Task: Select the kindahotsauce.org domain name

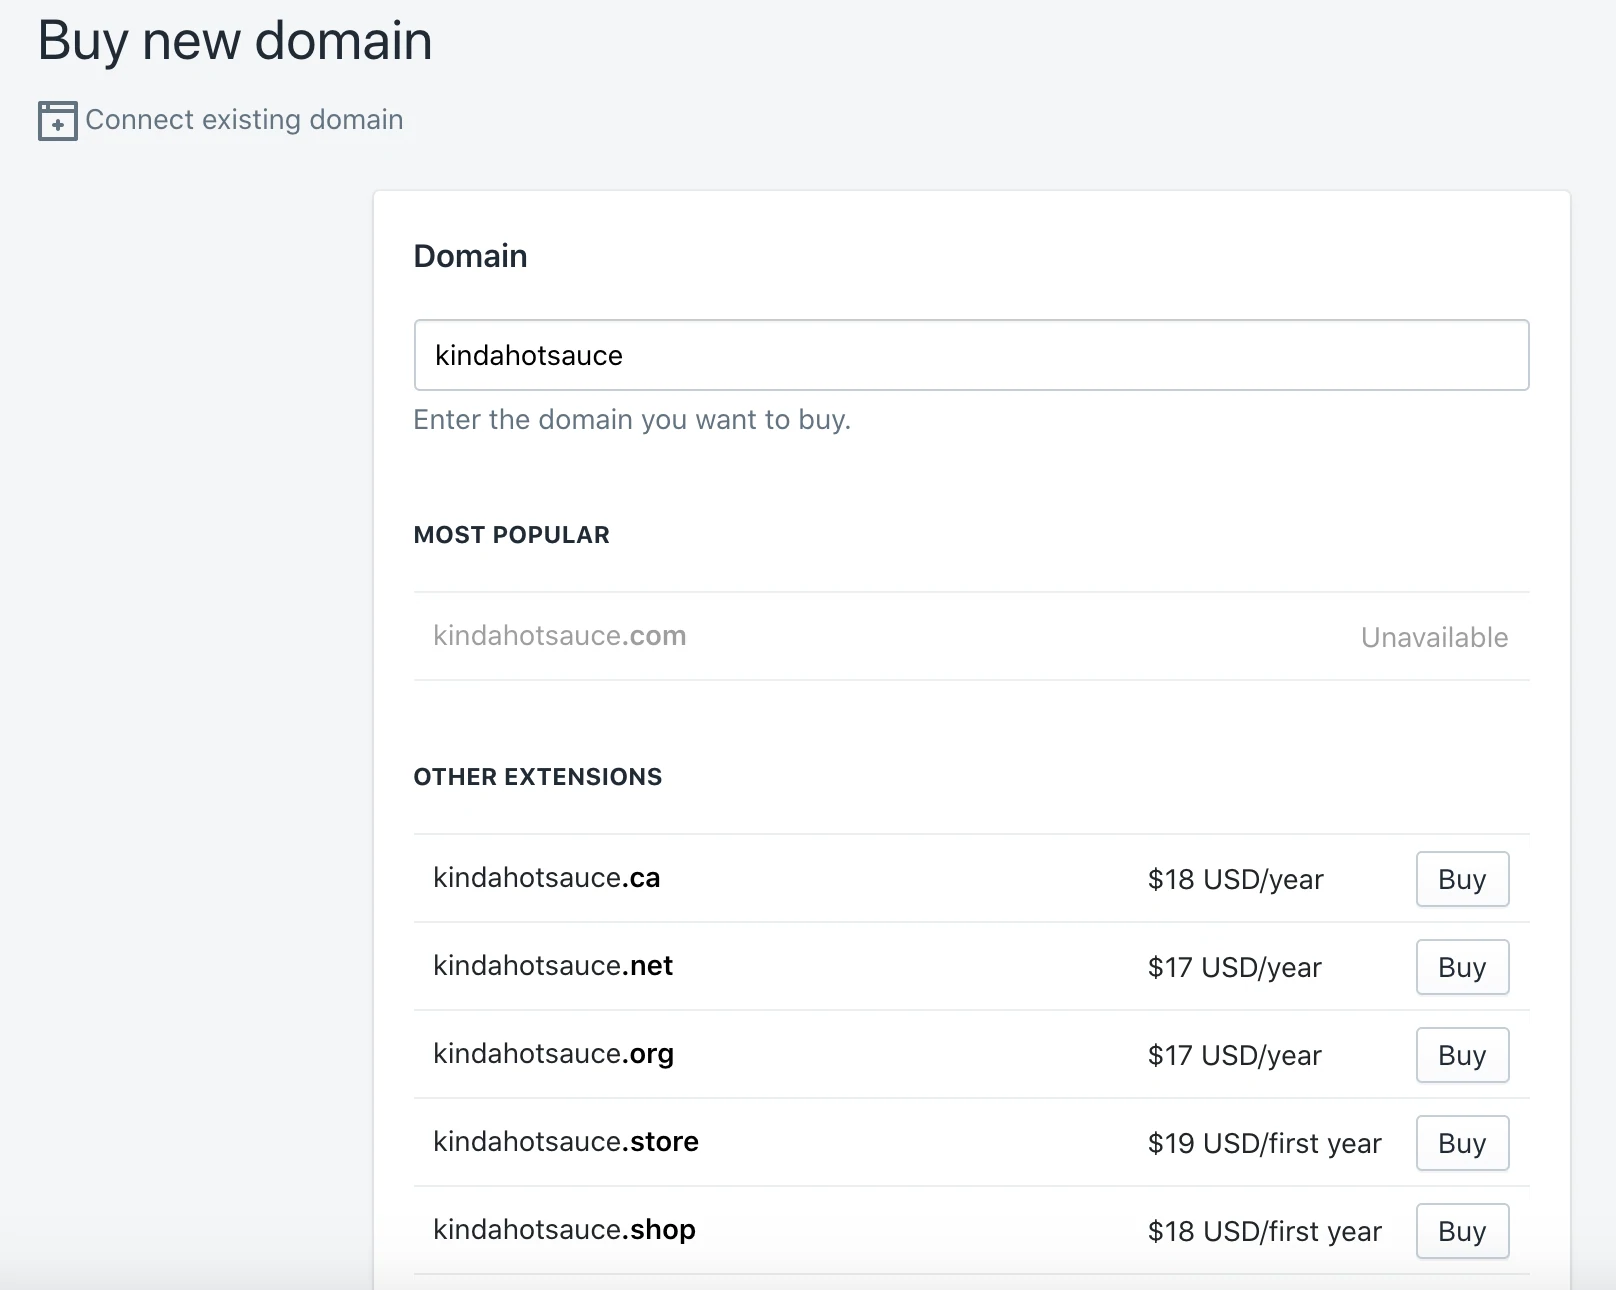Action: coord(553,1054)
